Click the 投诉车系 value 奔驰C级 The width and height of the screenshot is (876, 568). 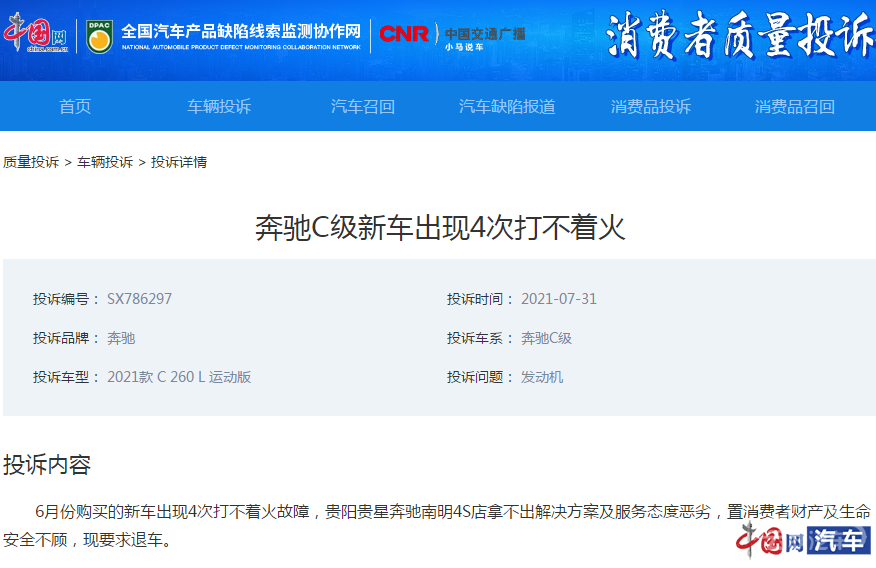[546, 338]
